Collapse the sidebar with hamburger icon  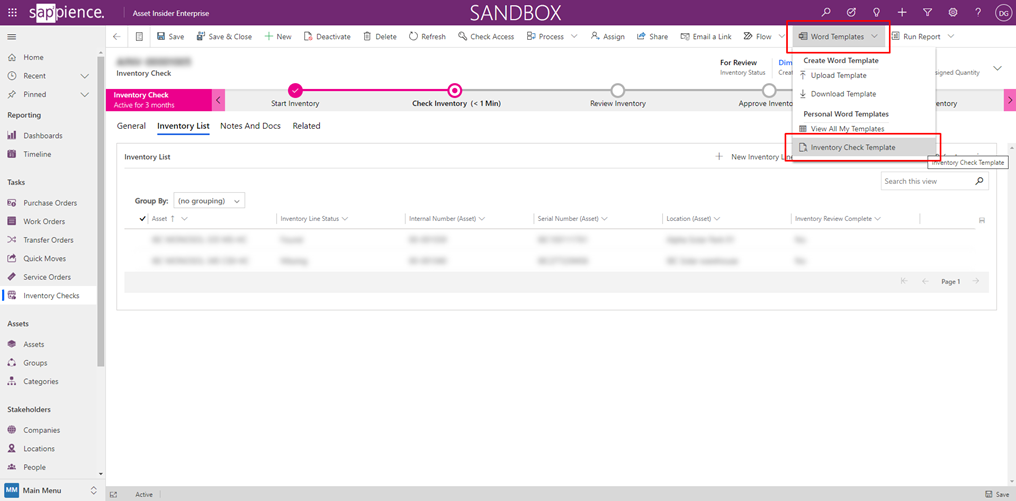(12, 37)
